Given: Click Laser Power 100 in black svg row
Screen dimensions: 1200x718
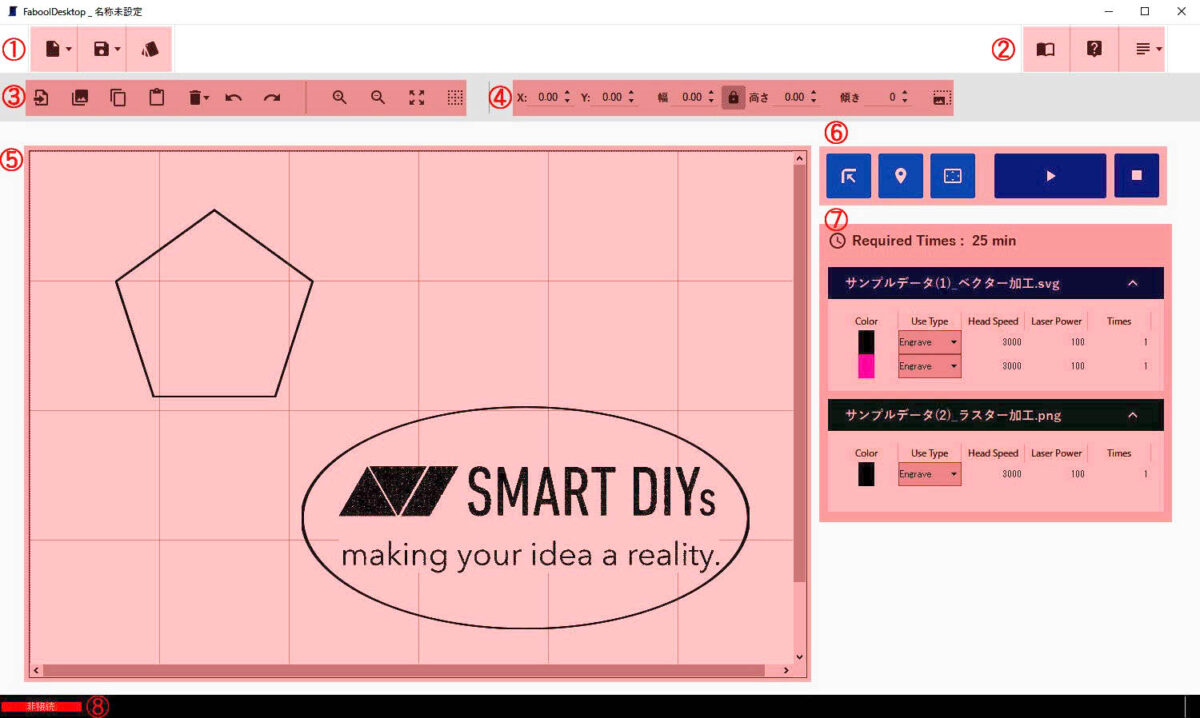Looking at the screenshot, I should (1077, 342).
